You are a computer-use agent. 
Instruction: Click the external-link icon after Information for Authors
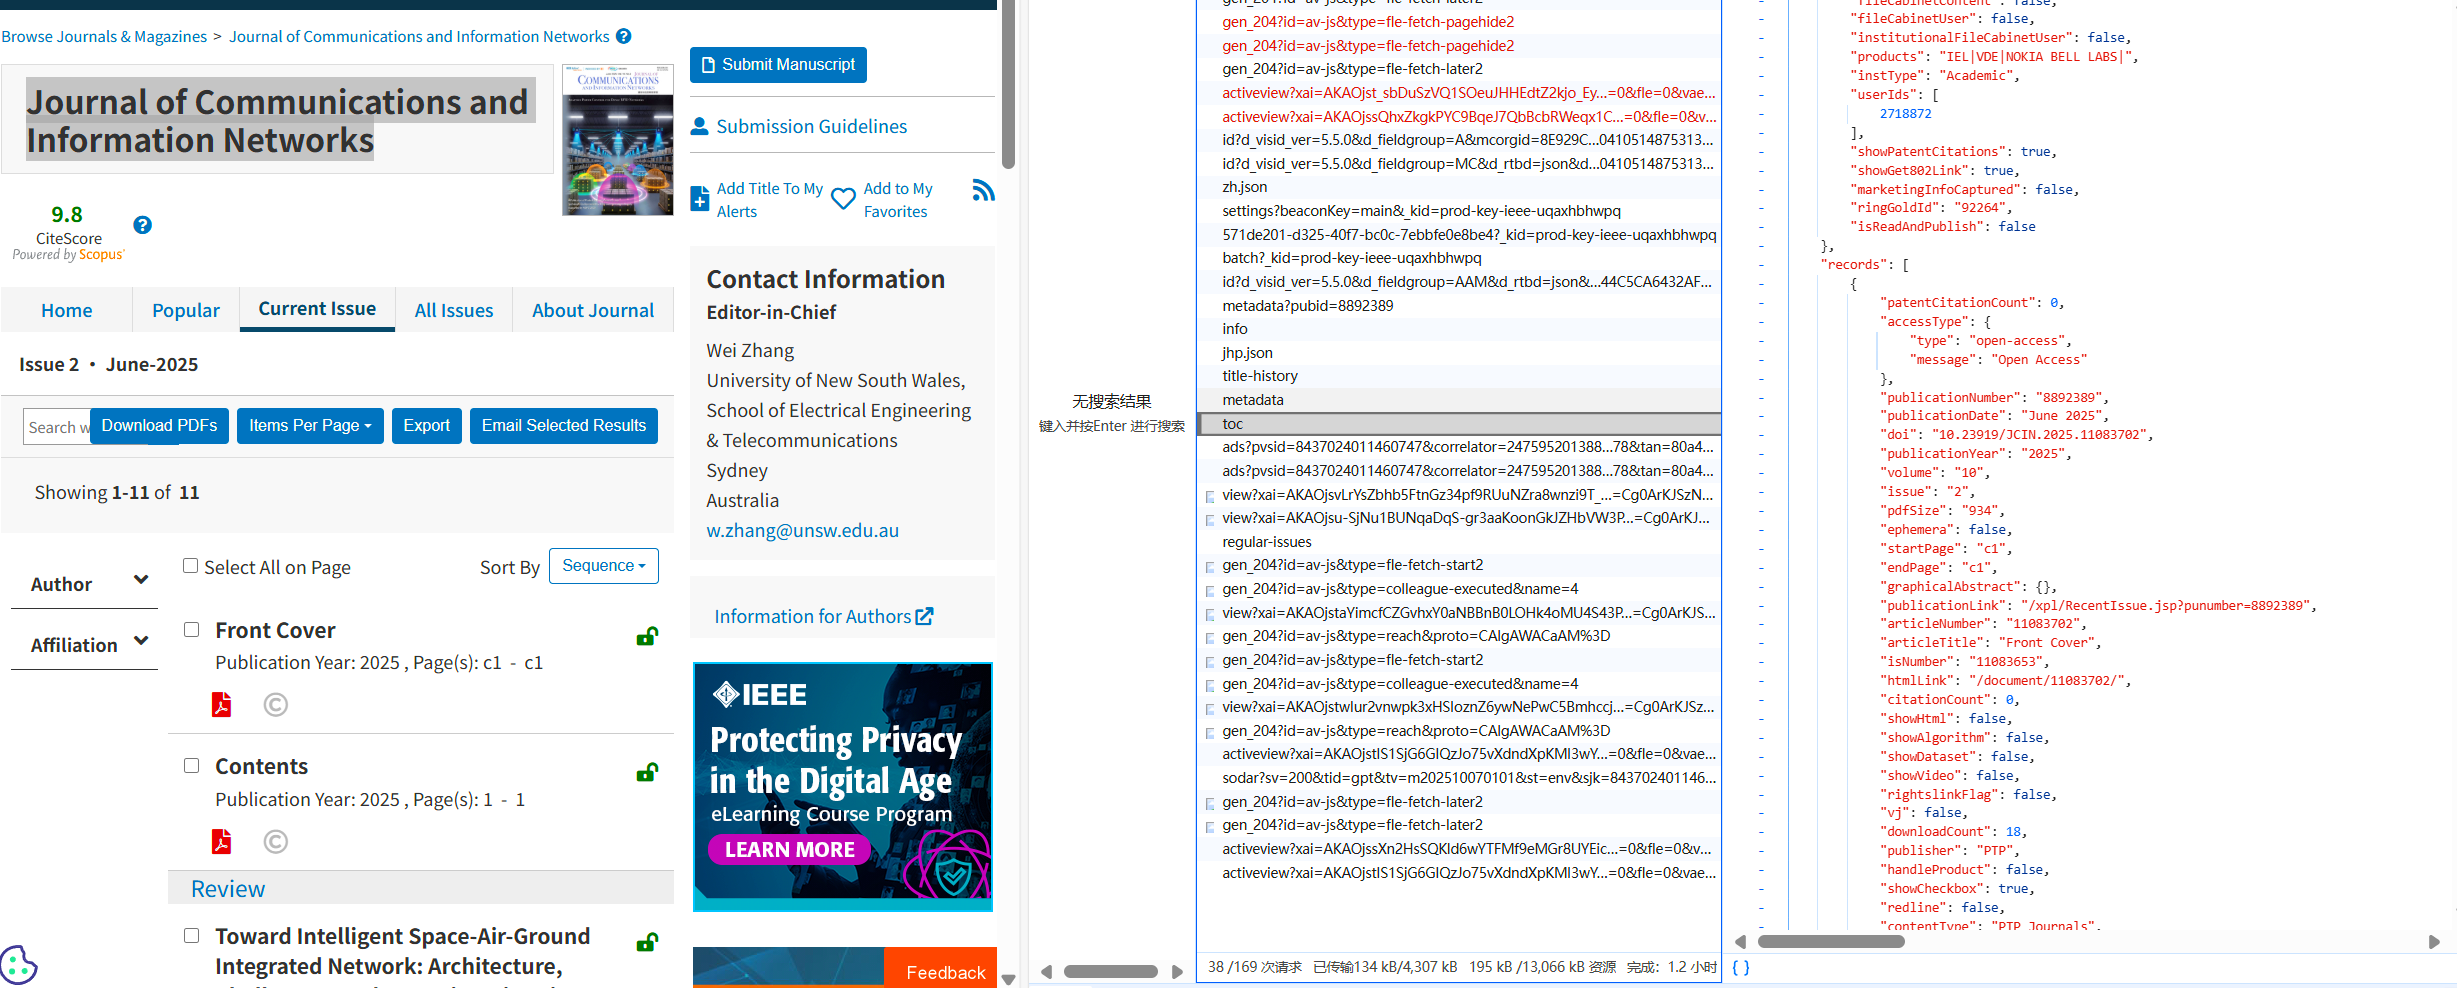coord(925,616)
